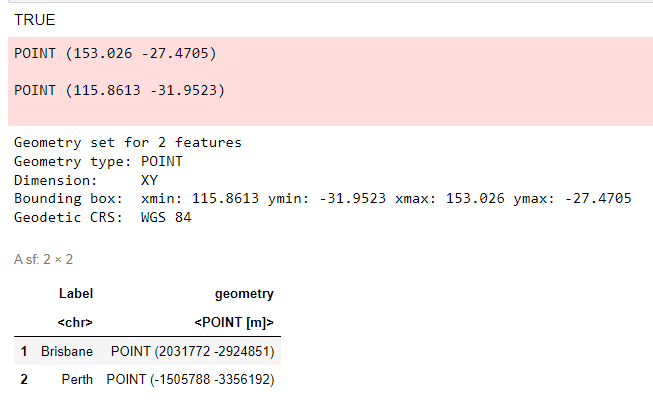Select the Brisbane label cell
This screenshot has width=653, height=404.
pyautogui.click(x=67, y=352)
